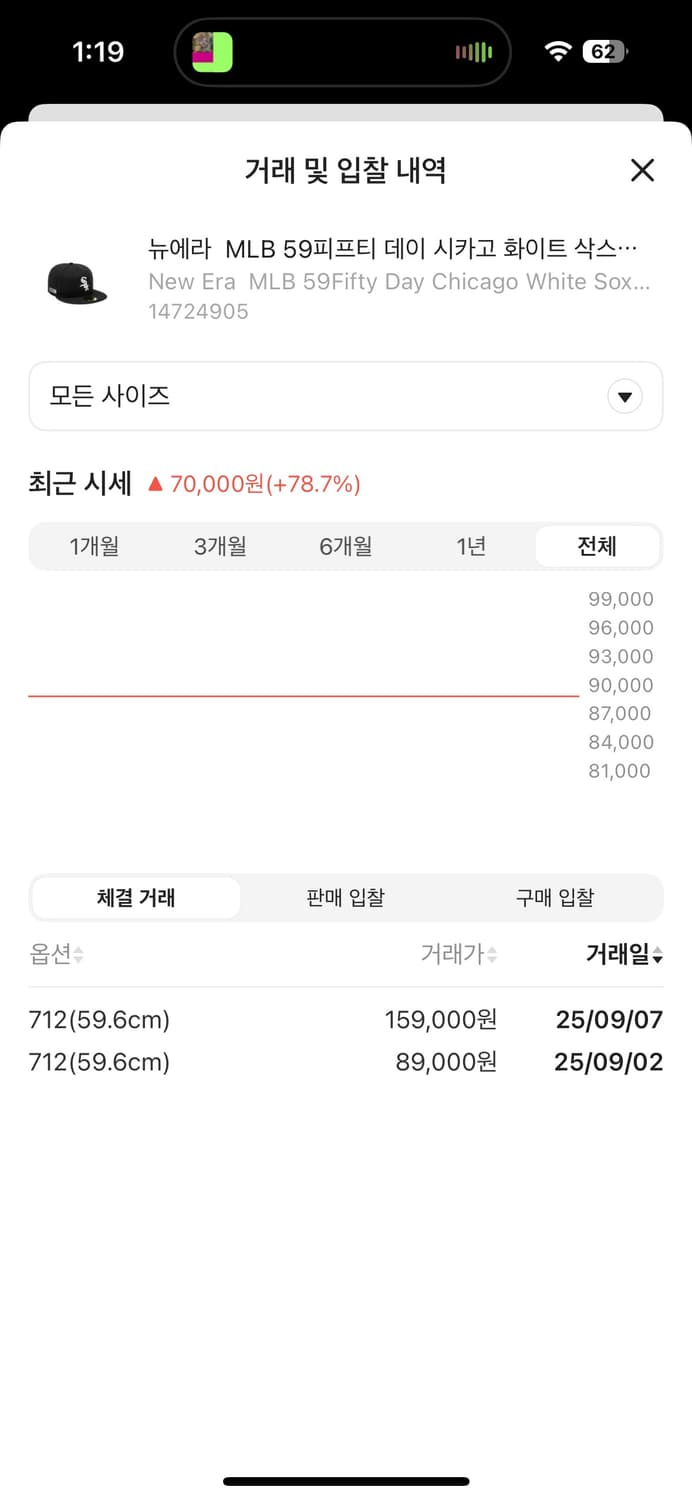Tap the sort arrow on 거래일 column header
Viewport: 692px width, 1500px height.
658,954
